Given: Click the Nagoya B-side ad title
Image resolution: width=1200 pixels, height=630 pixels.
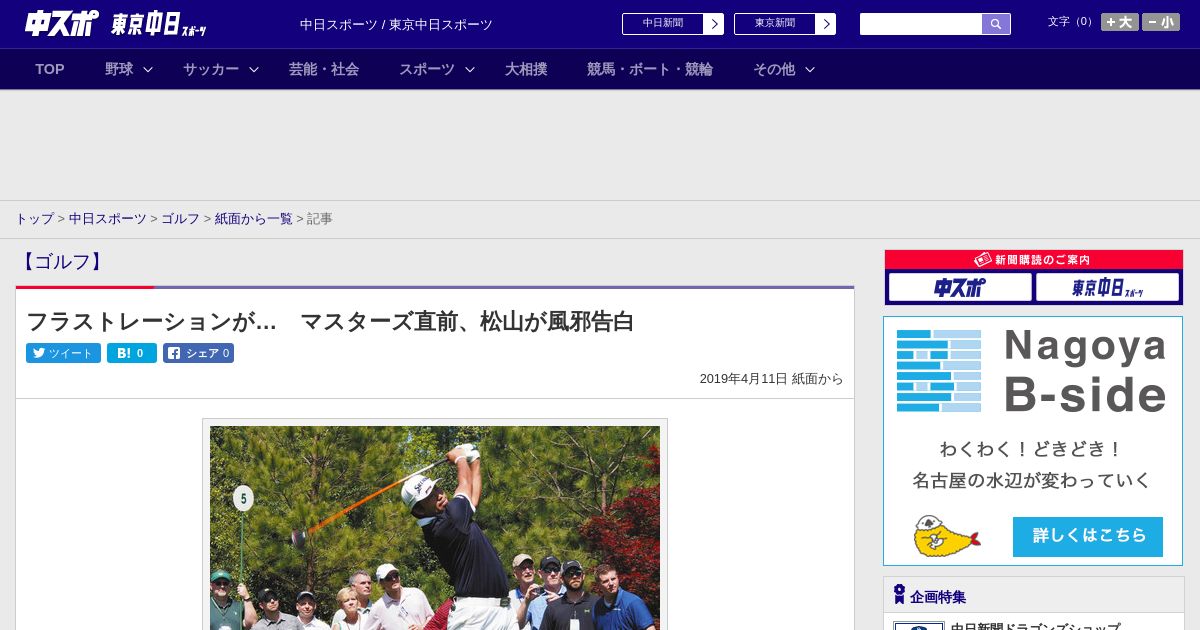Looking at the screenshot, I should tap(1085, 371).
